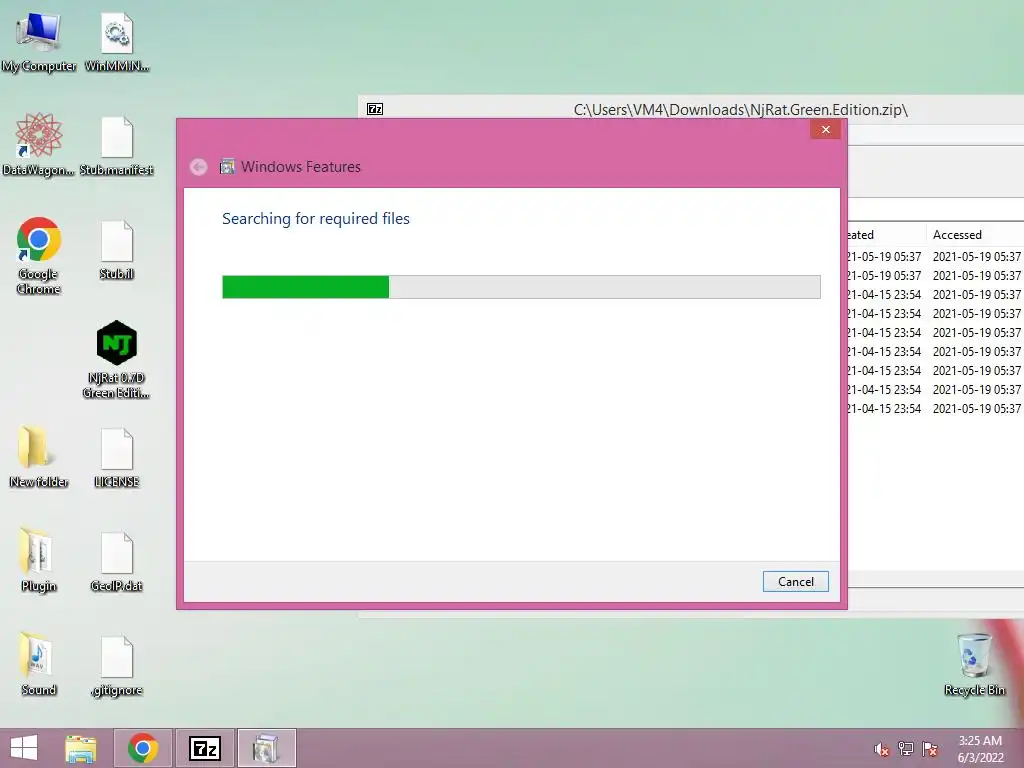Screen dimensions: 1024x768
Task: Open the Recycle Bin
Action: pyautogui.click(x=974, y=664)
